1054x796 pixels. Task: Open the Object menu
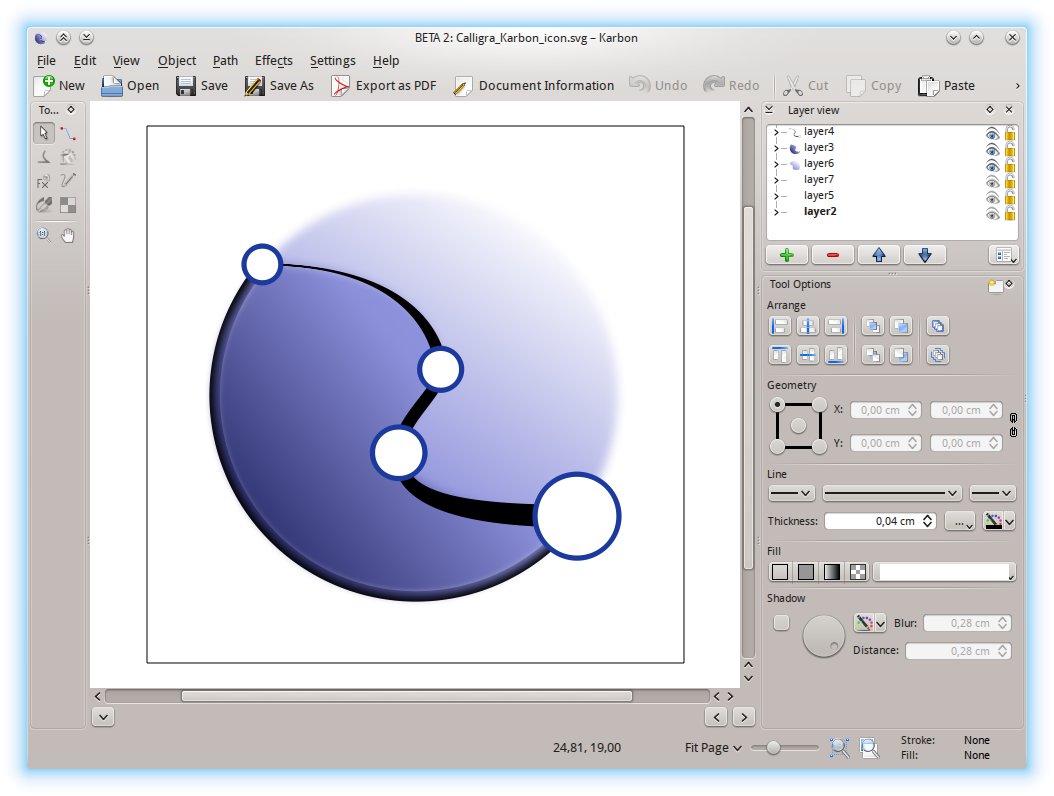click(x=177, y=61)
